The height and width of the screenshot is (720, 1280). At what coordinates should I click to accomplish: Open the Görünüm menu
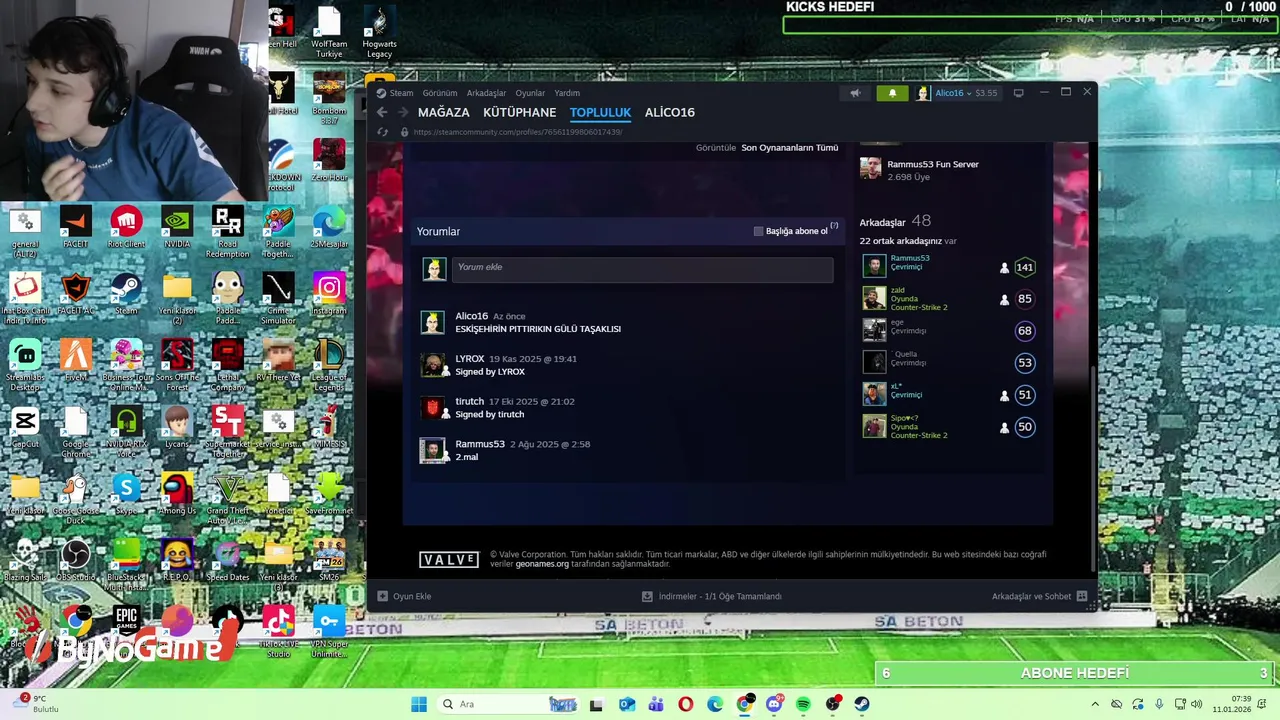(440, 93)
